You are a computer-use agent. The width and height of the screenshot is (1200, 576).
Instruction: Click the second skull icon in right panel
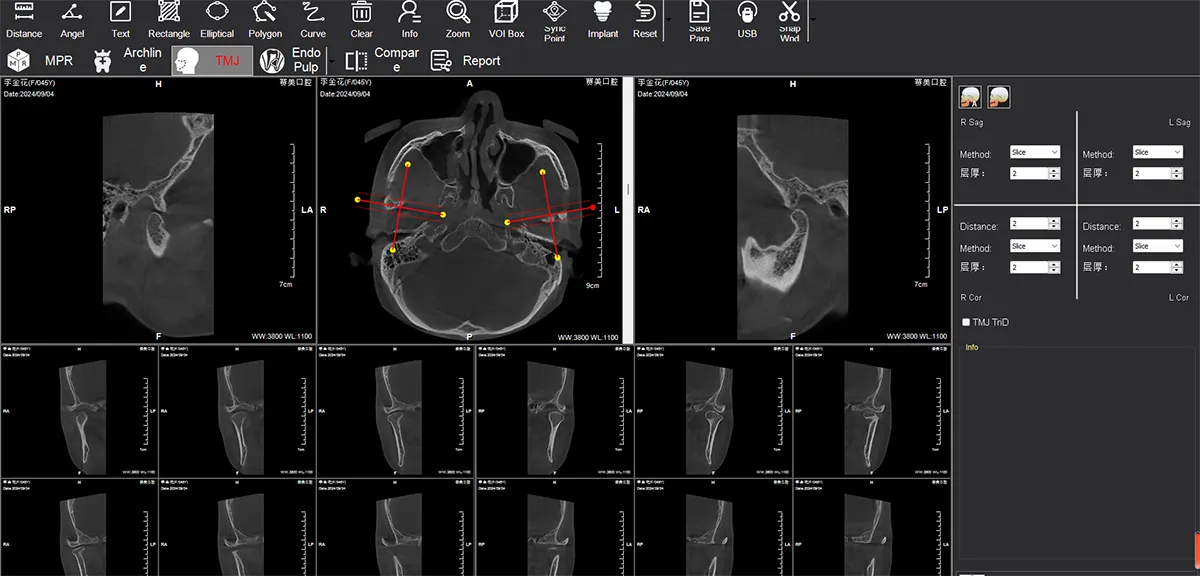click(x=999, y=96)
